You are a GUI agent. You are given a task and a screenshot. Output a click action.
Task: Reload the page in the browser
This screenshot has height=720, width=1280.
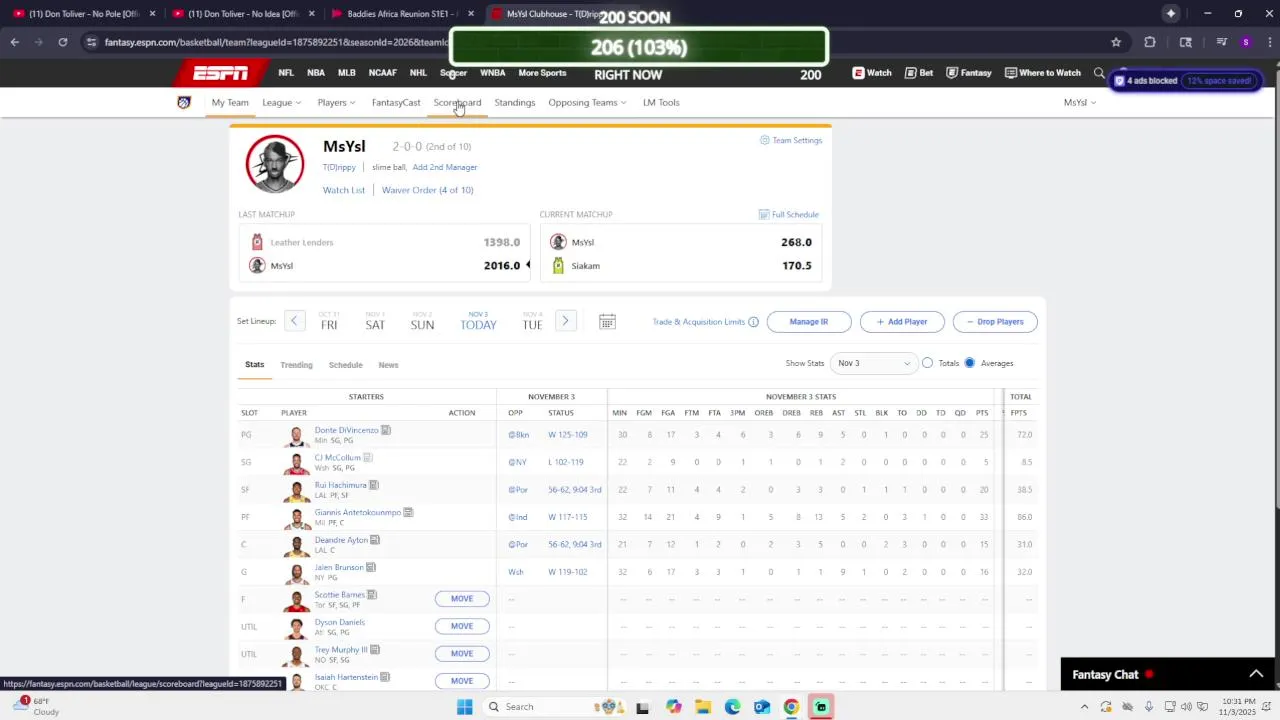(x=62, y=42)
